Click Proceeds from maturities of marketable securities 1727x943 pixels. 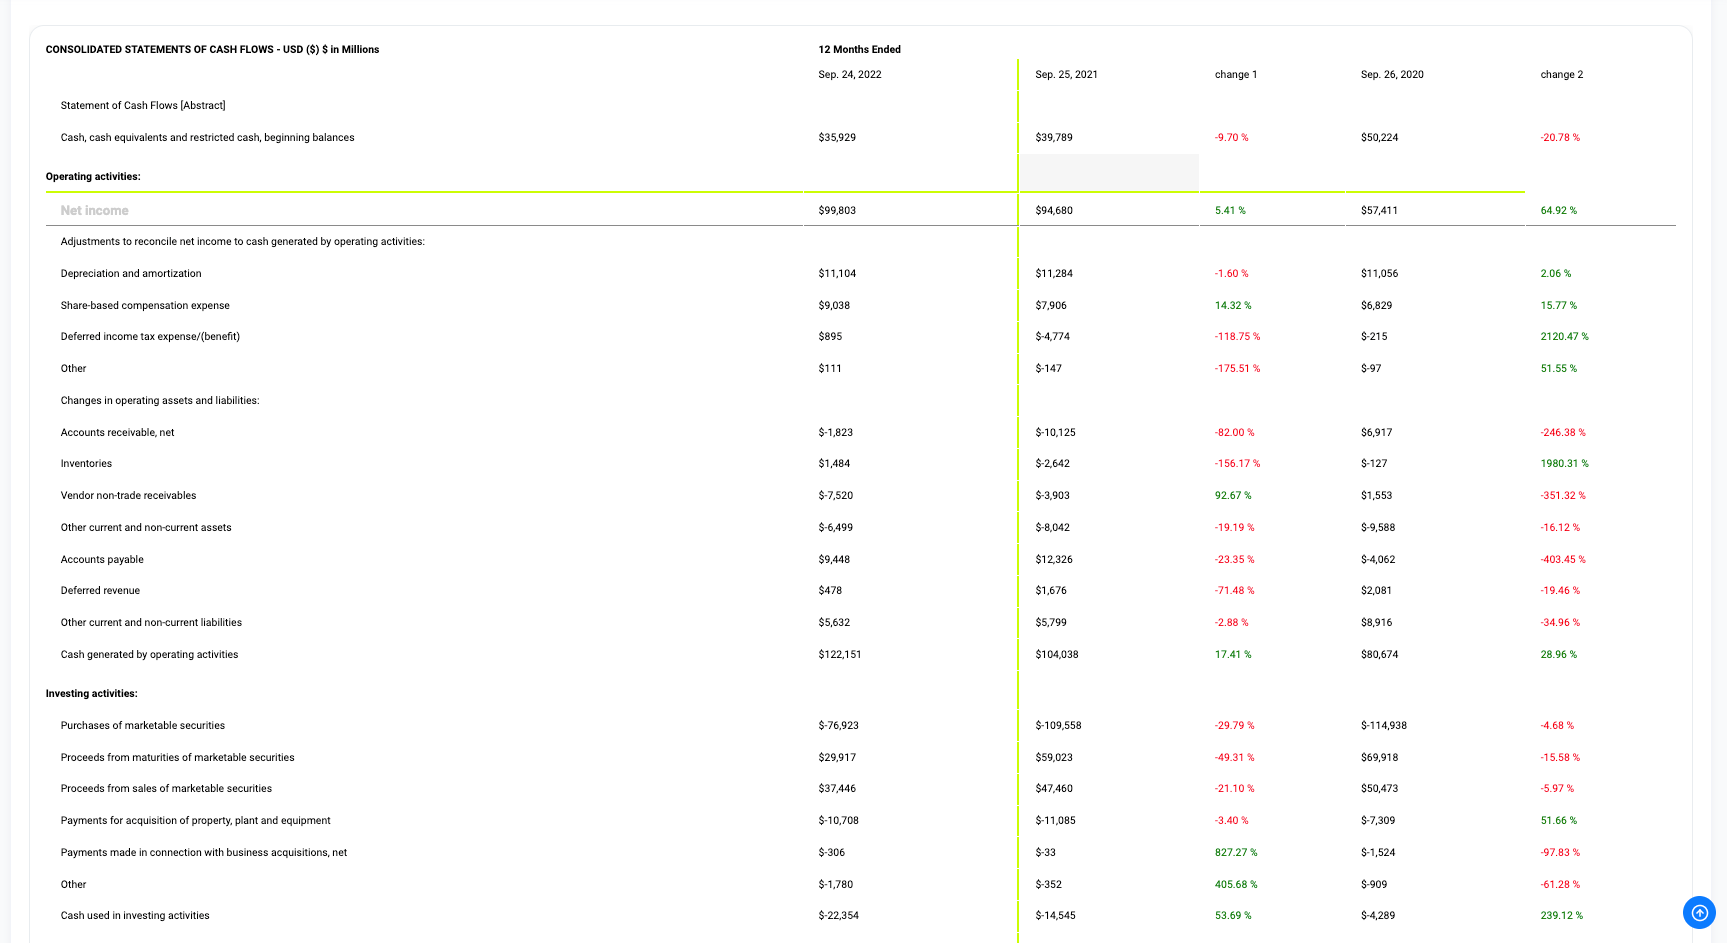[177, 757]
